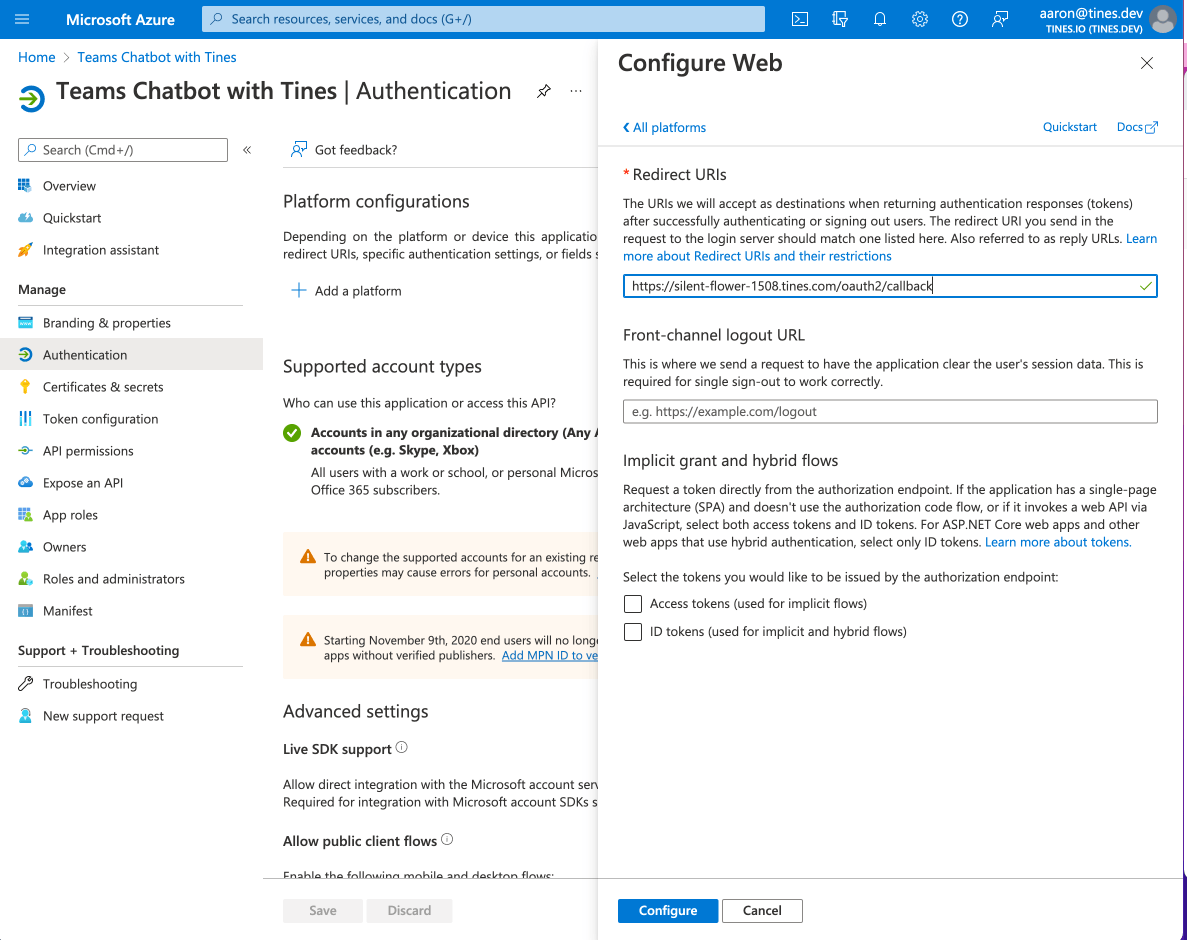Enable ID tokens checkbox
The width and height of the screenshot is (1187, 940).
(x=633, y=632)
